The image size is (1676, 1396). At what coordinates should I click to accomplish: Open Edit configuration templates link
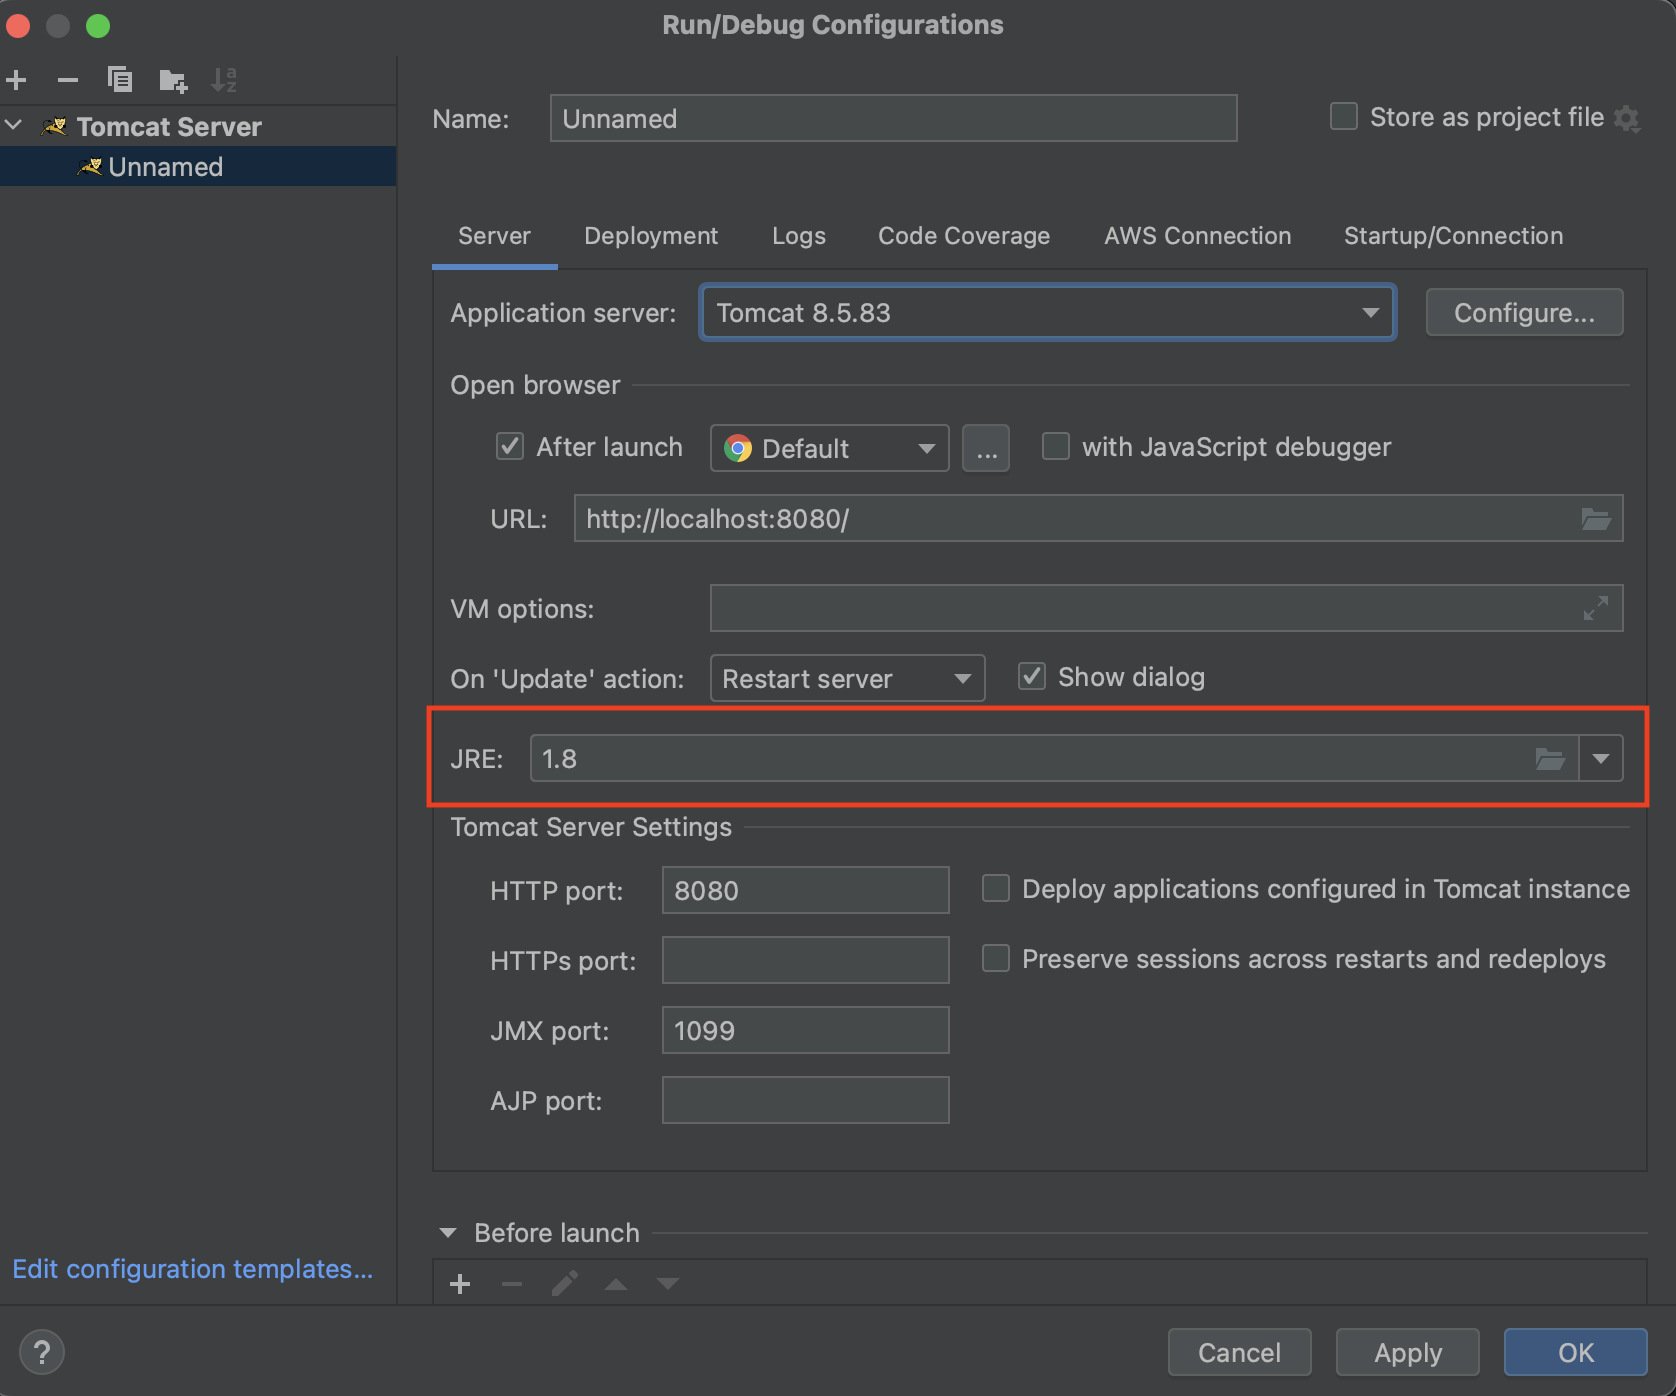click(193, 1269)
